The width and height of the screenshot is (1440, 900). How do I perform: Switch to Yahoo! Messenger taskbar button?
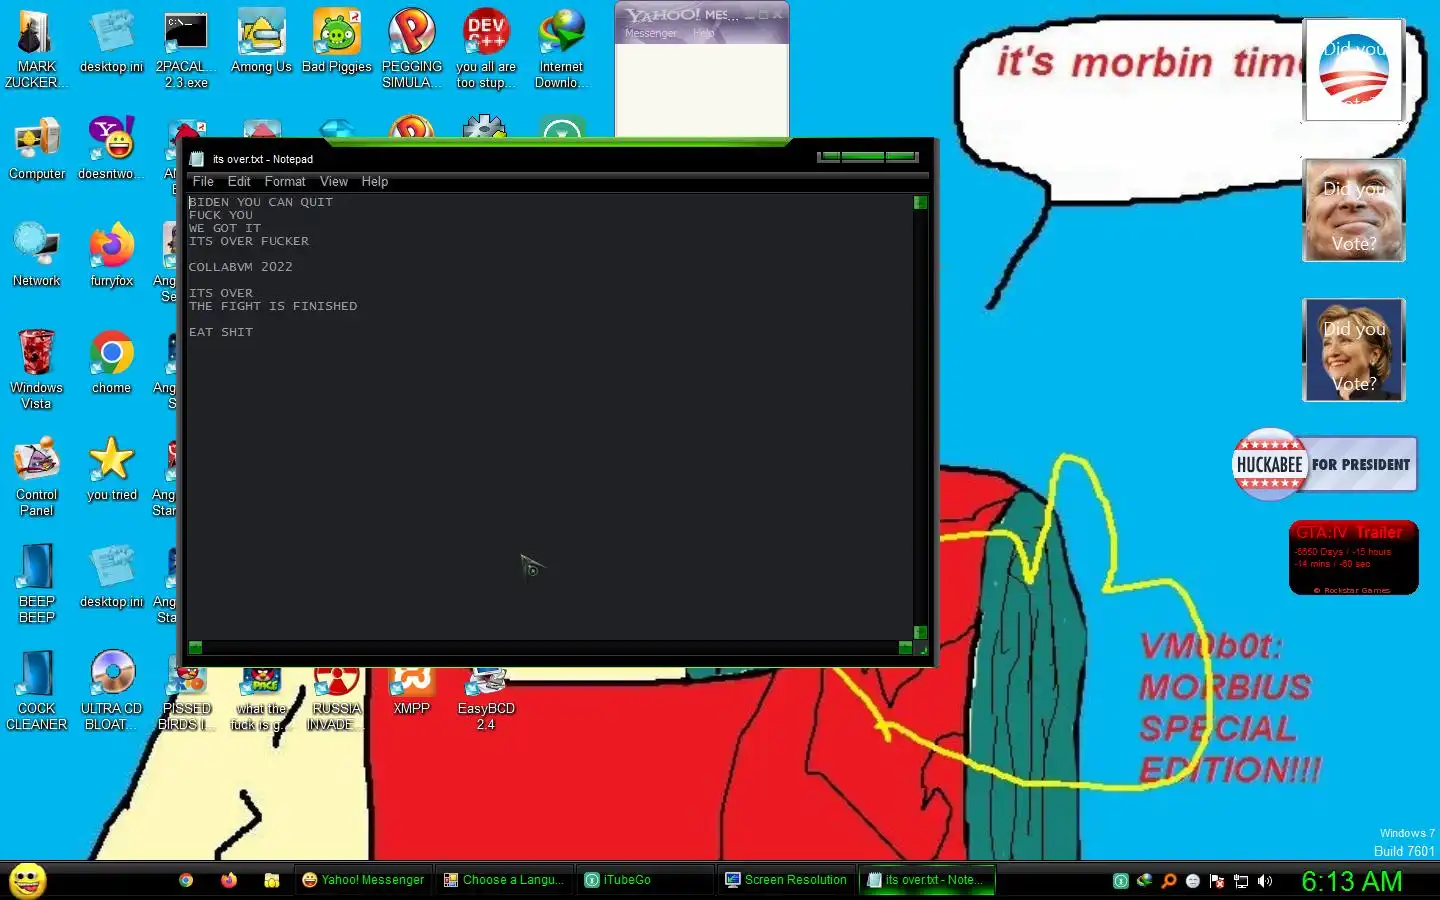click(365, 880)
